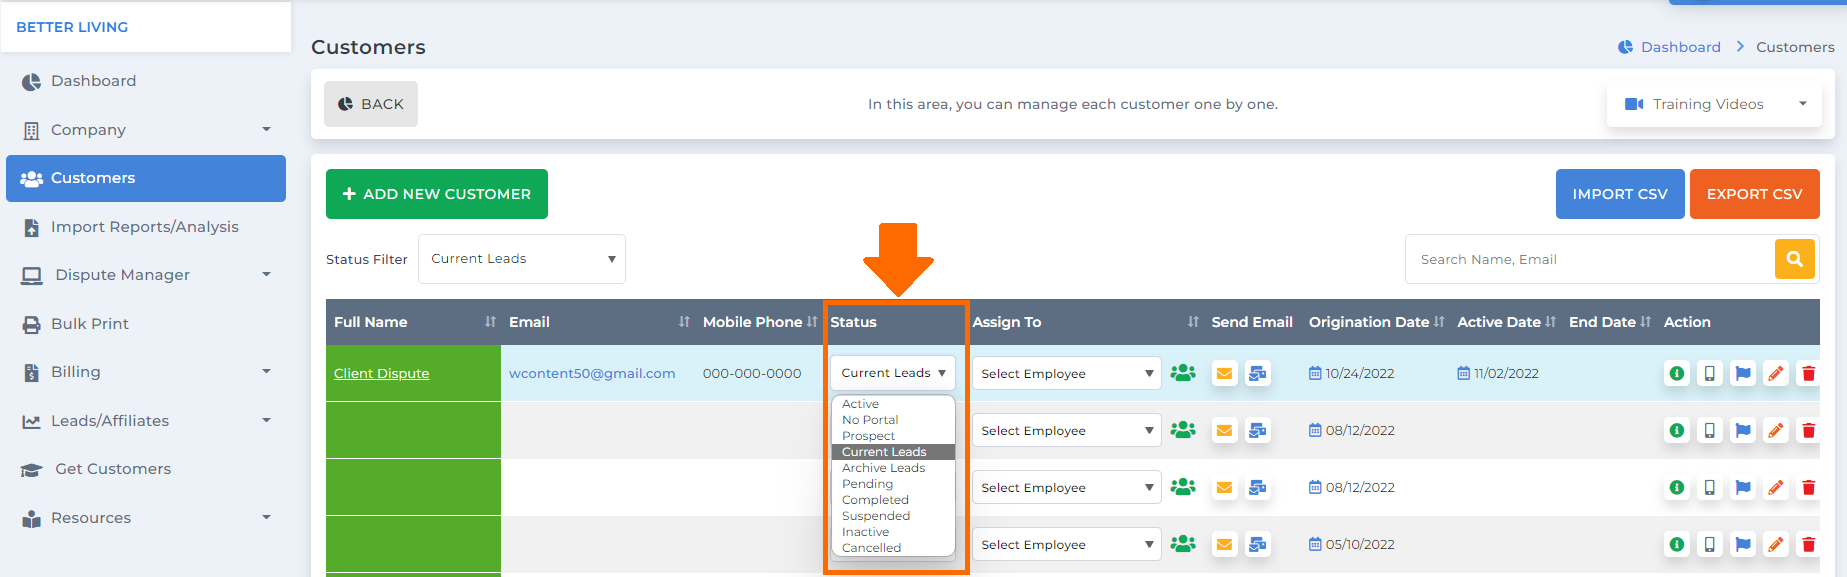
Task: Choose Inactive in the status list
Action: point(893,532)
